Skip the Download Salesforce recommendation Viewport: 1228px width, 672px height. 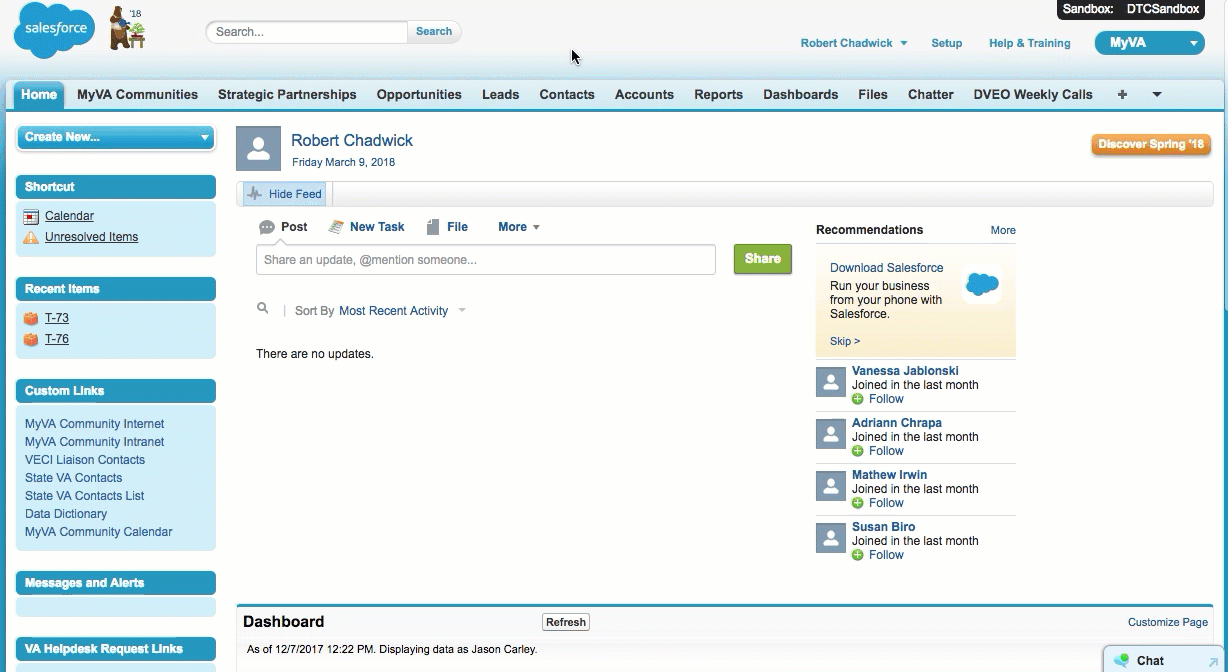point(845,341)
